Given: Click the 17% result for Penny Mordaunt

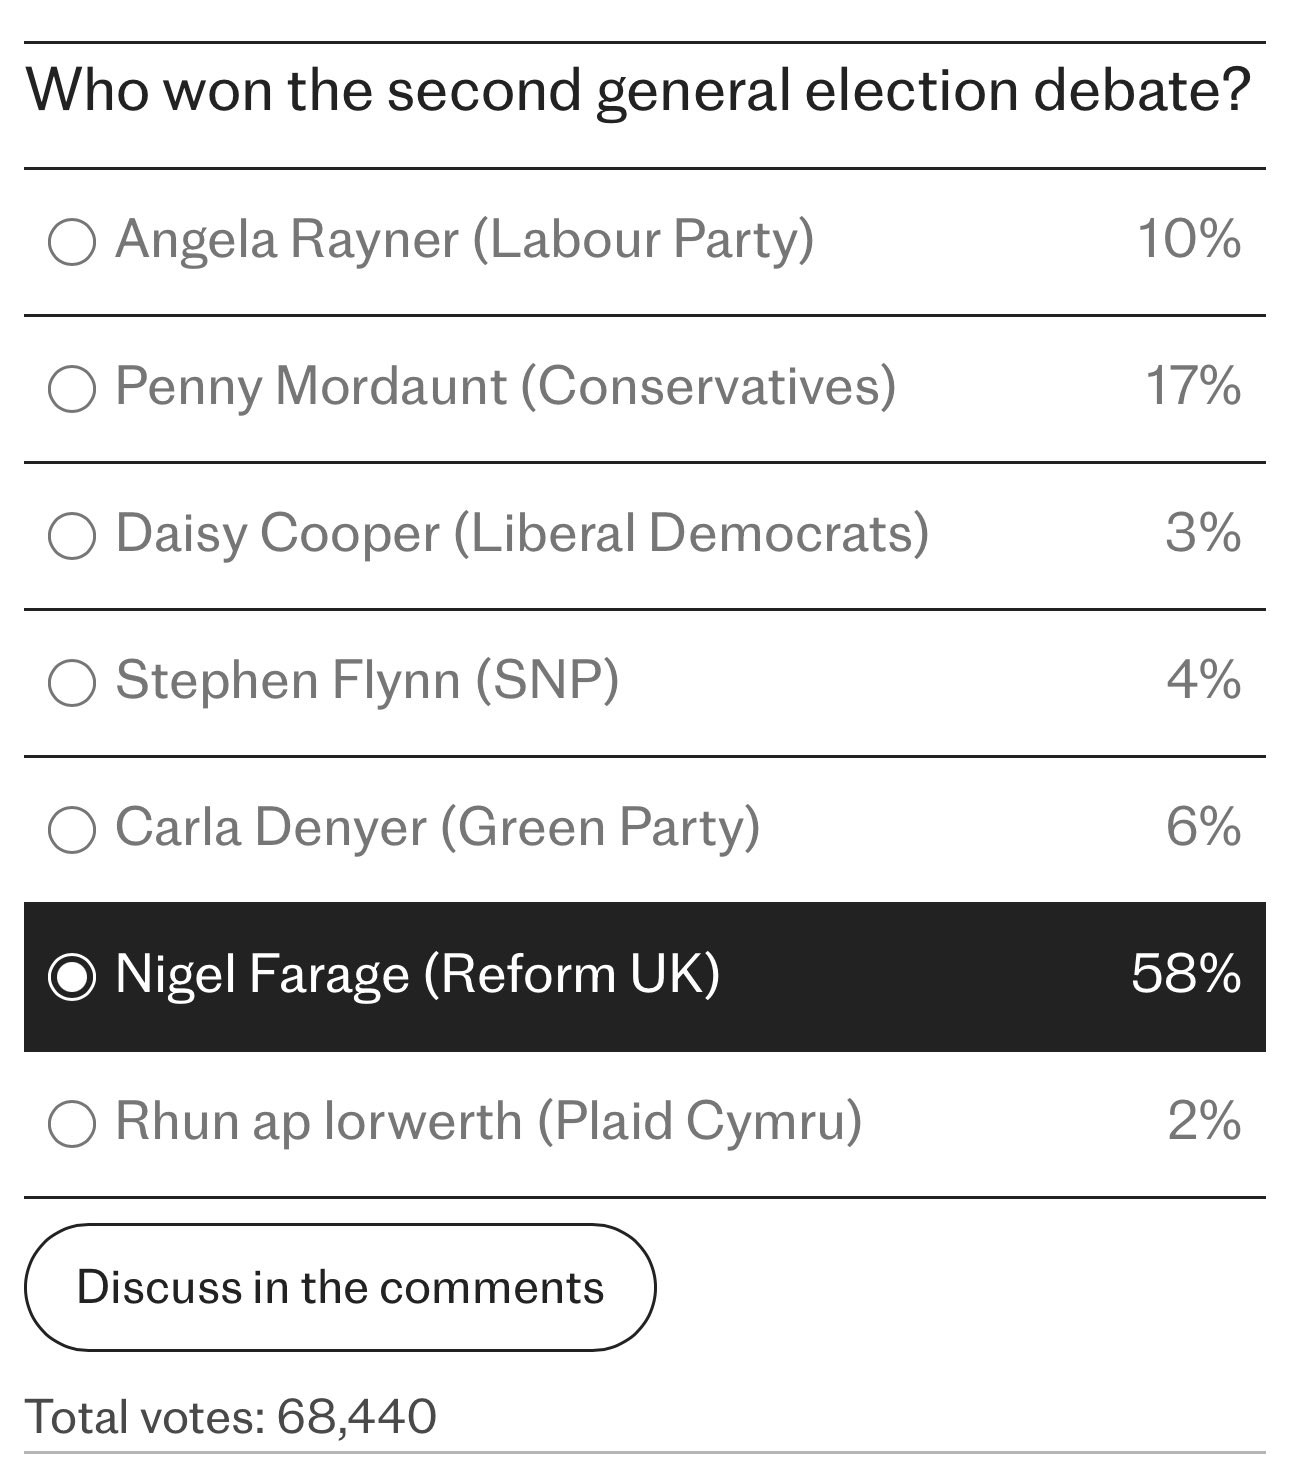Looking at the screenshot, I should point(1193,387).
